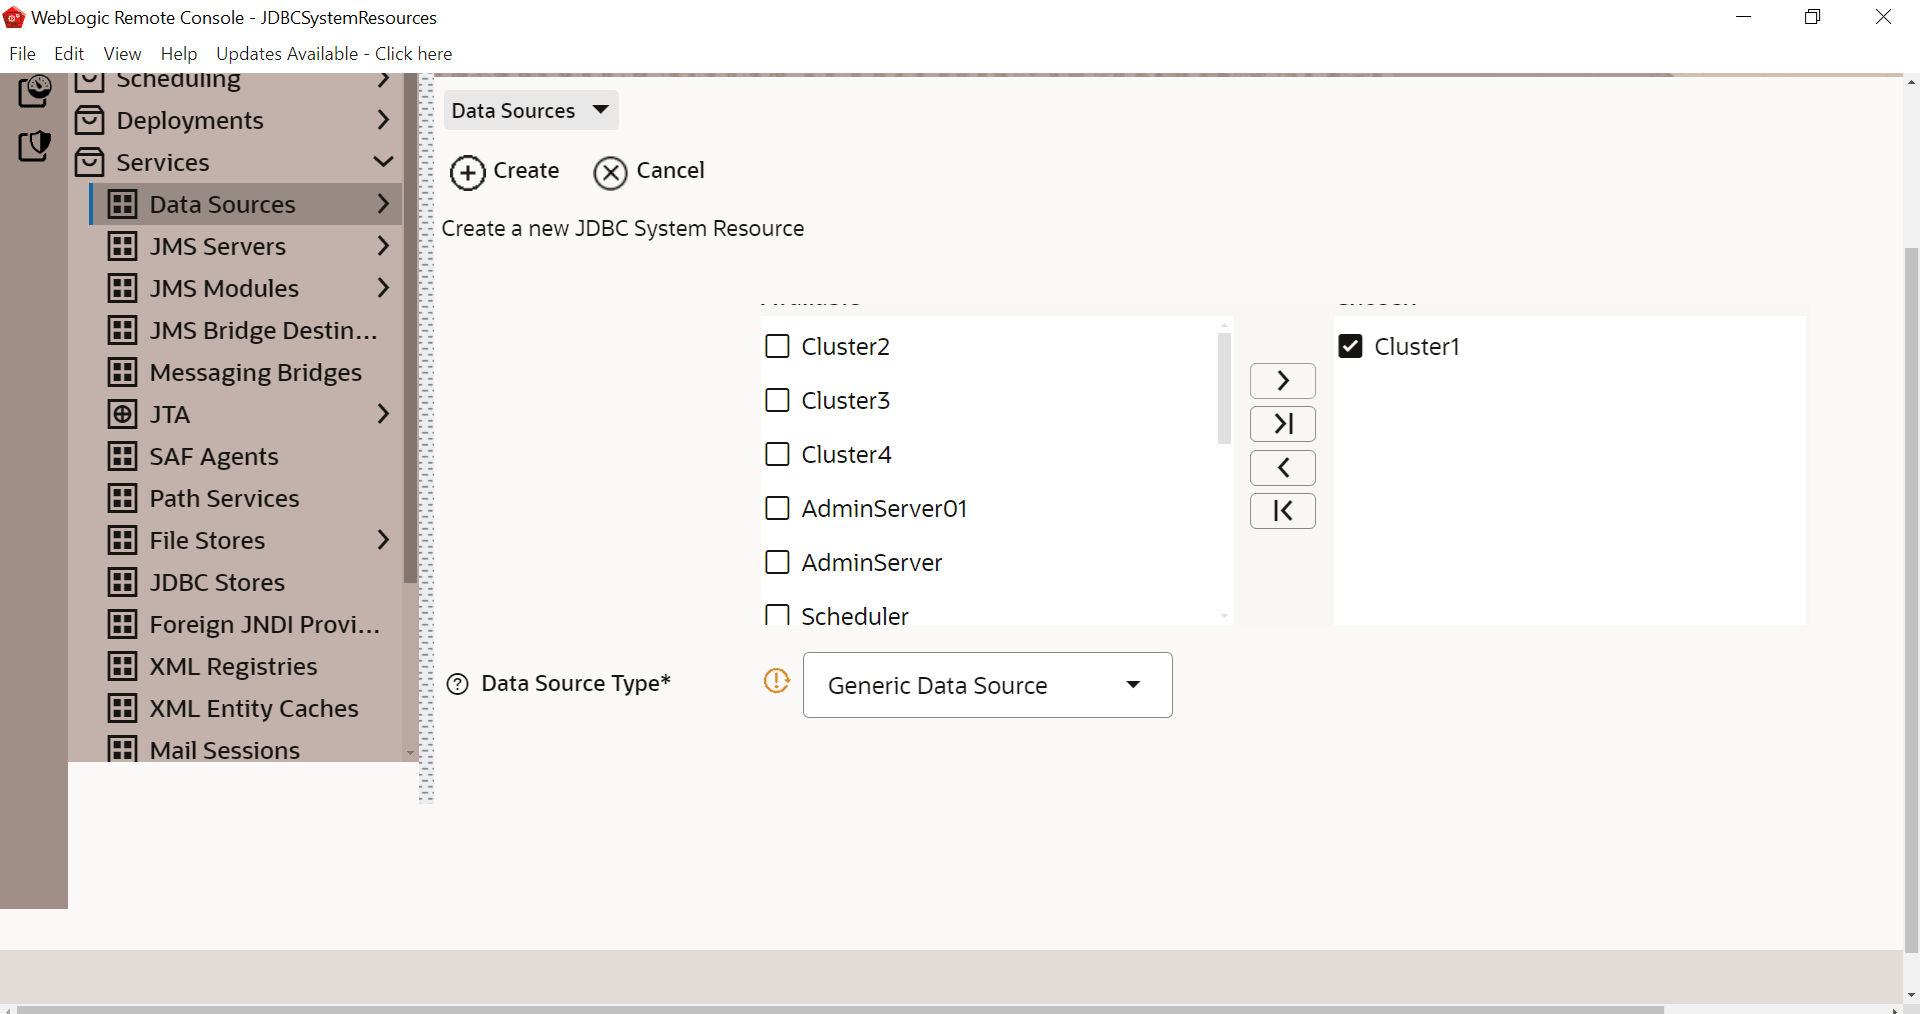Image resolution: width=1920 pixels, height=1014 pixels.
Task: Select SAF Agents in the tree
Action: [214, 456]
